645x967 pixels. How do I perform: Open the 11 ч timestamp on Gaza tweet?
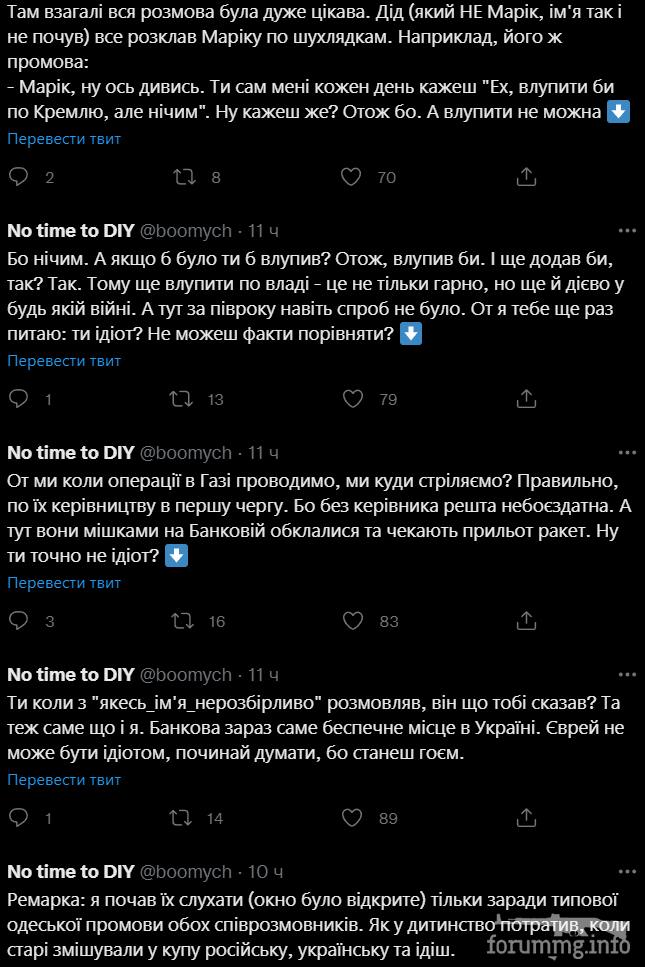(x=263, y=453)
